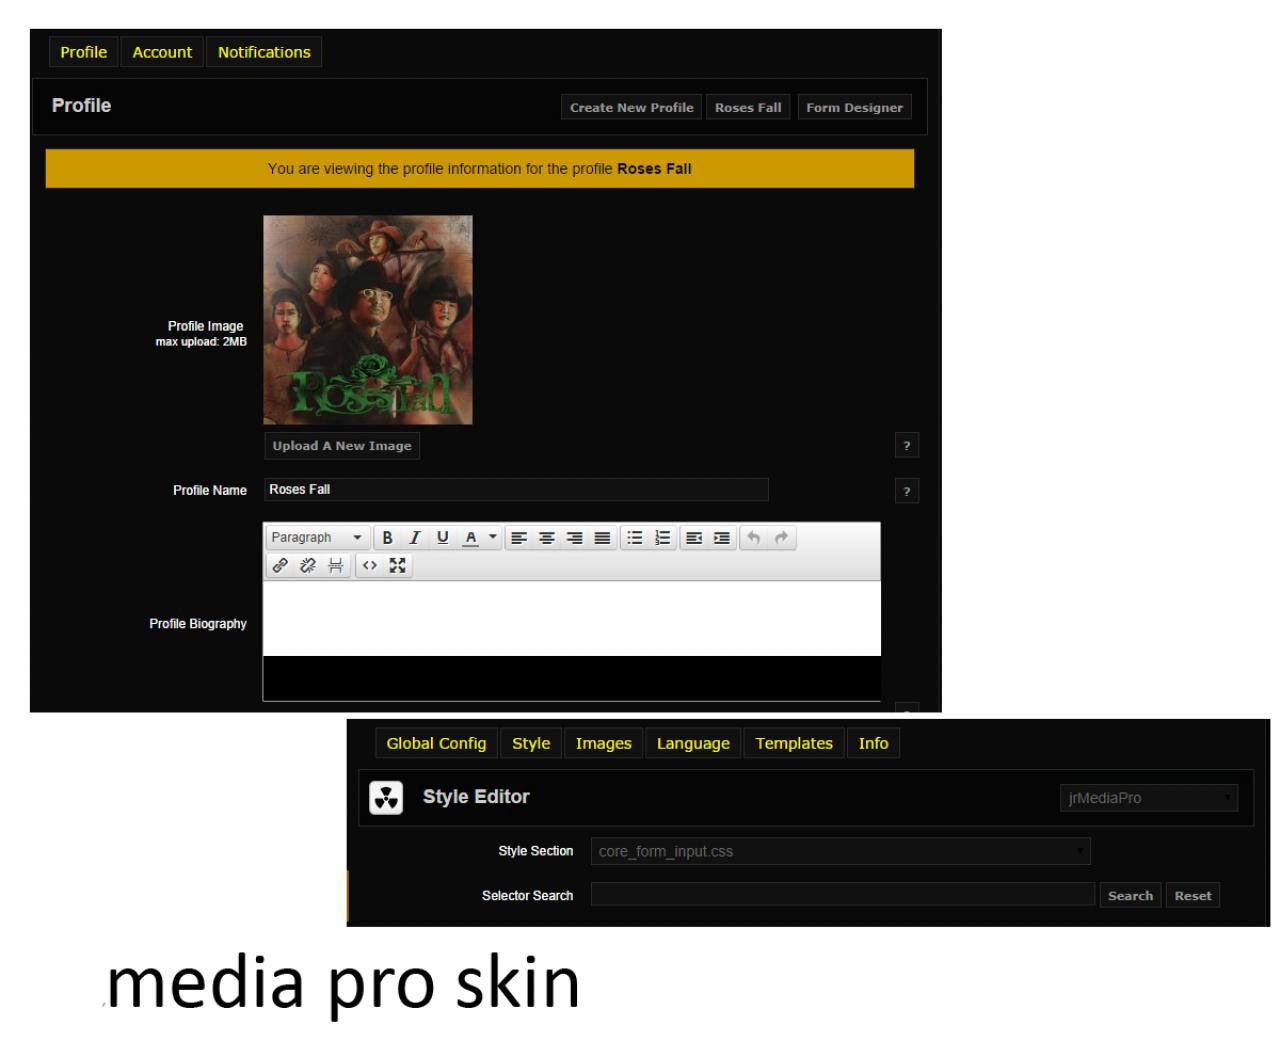Toggle underline formatting in the biography editor
Image resolution: width=1280 pixels, height=1041 pixels.
tap(442, 538)
